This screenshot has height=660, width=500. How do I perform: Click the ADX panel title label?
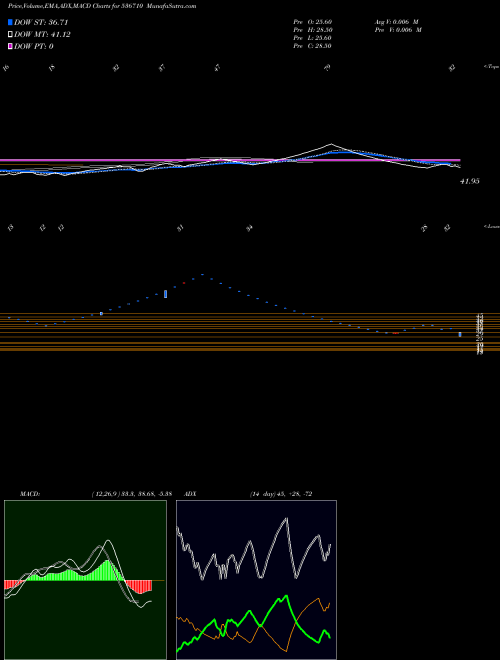click(x=190, y=494)
